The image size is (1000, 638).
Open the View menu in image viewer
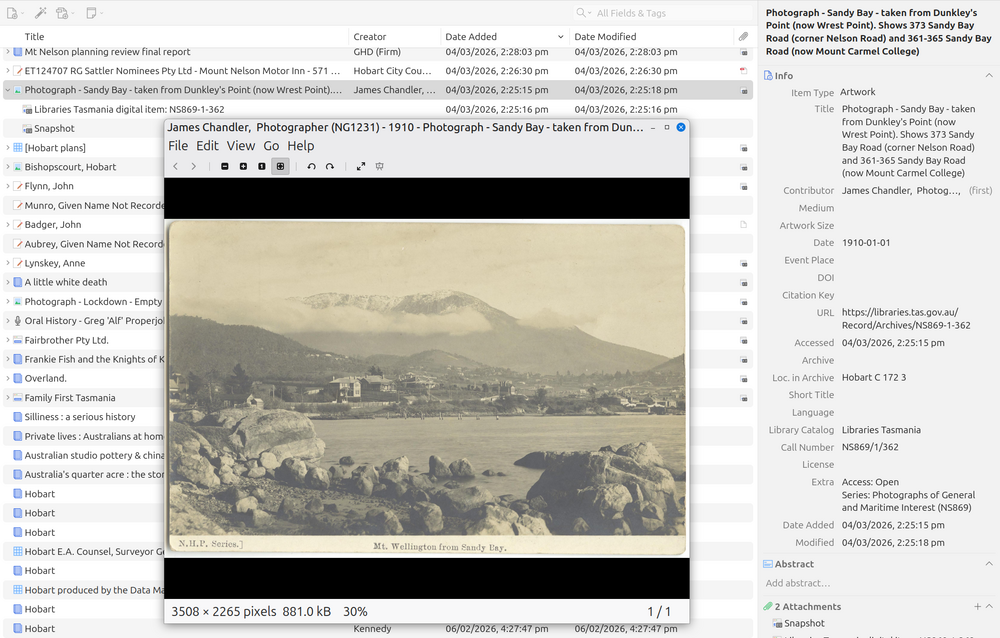pyautogui.click(x=240, y=146)
